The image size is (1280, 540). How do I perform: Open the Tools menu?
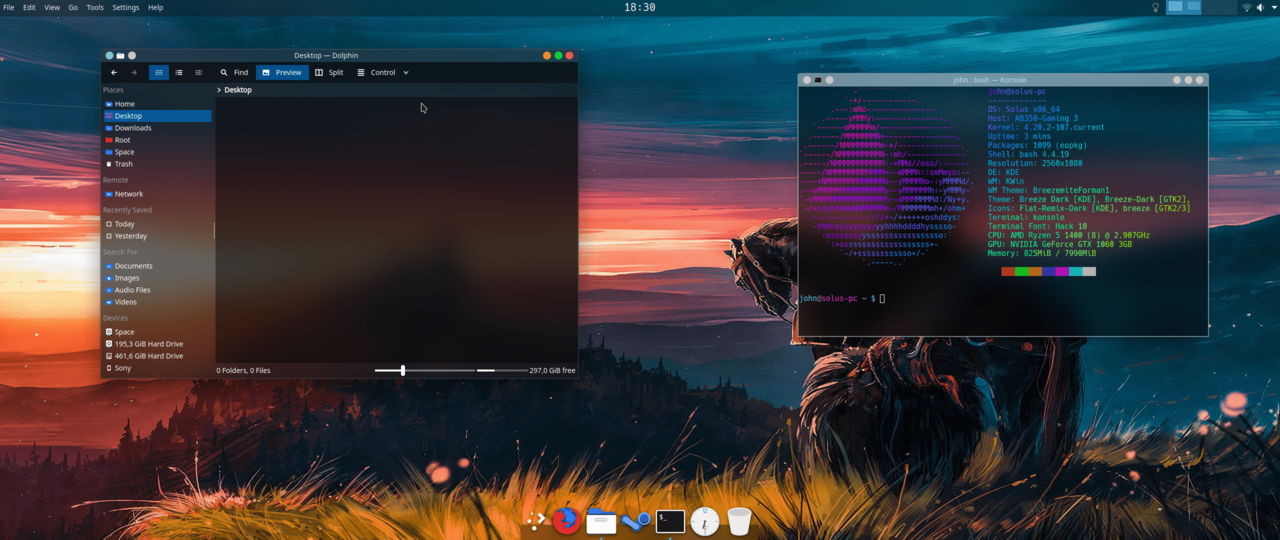point(95,7)
